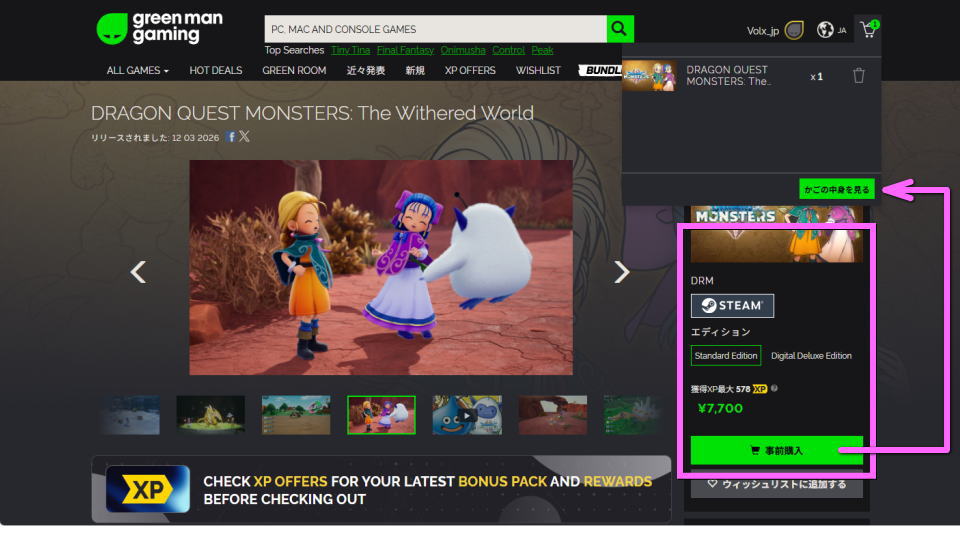This screenshot has width=960, height=540.
Task: Select the Digital Deluxe Edition option
Action: [811, 356]
